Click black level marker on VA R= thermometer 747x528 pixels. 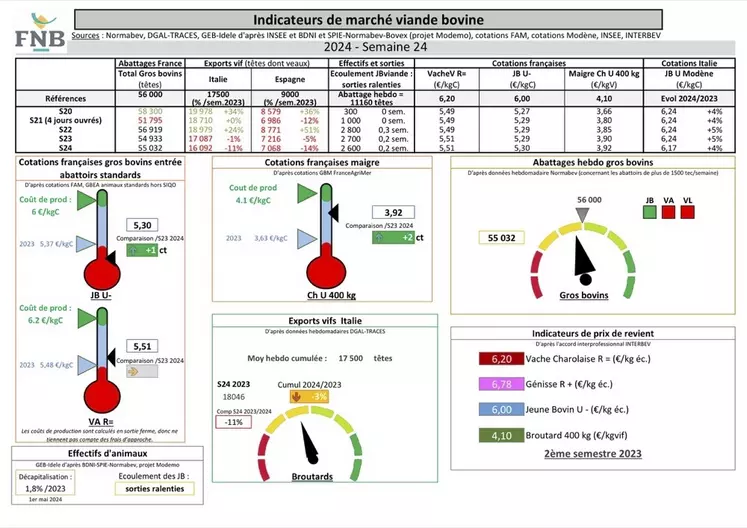[111, 356]
